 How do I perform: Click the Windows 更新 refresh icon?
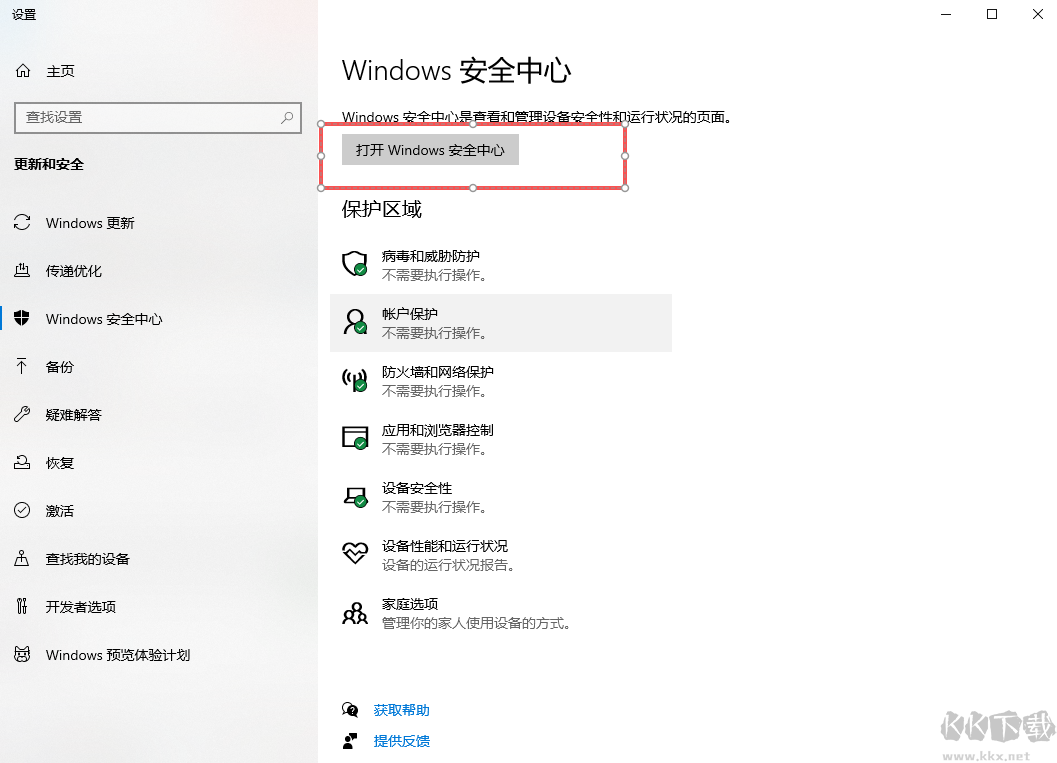(22, 222)
